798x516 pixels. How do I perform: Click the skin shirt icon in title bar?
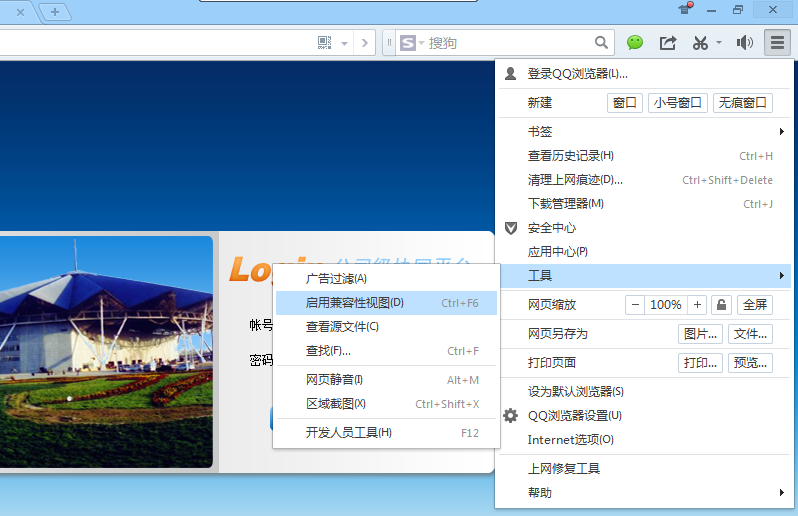pos(685,10)
